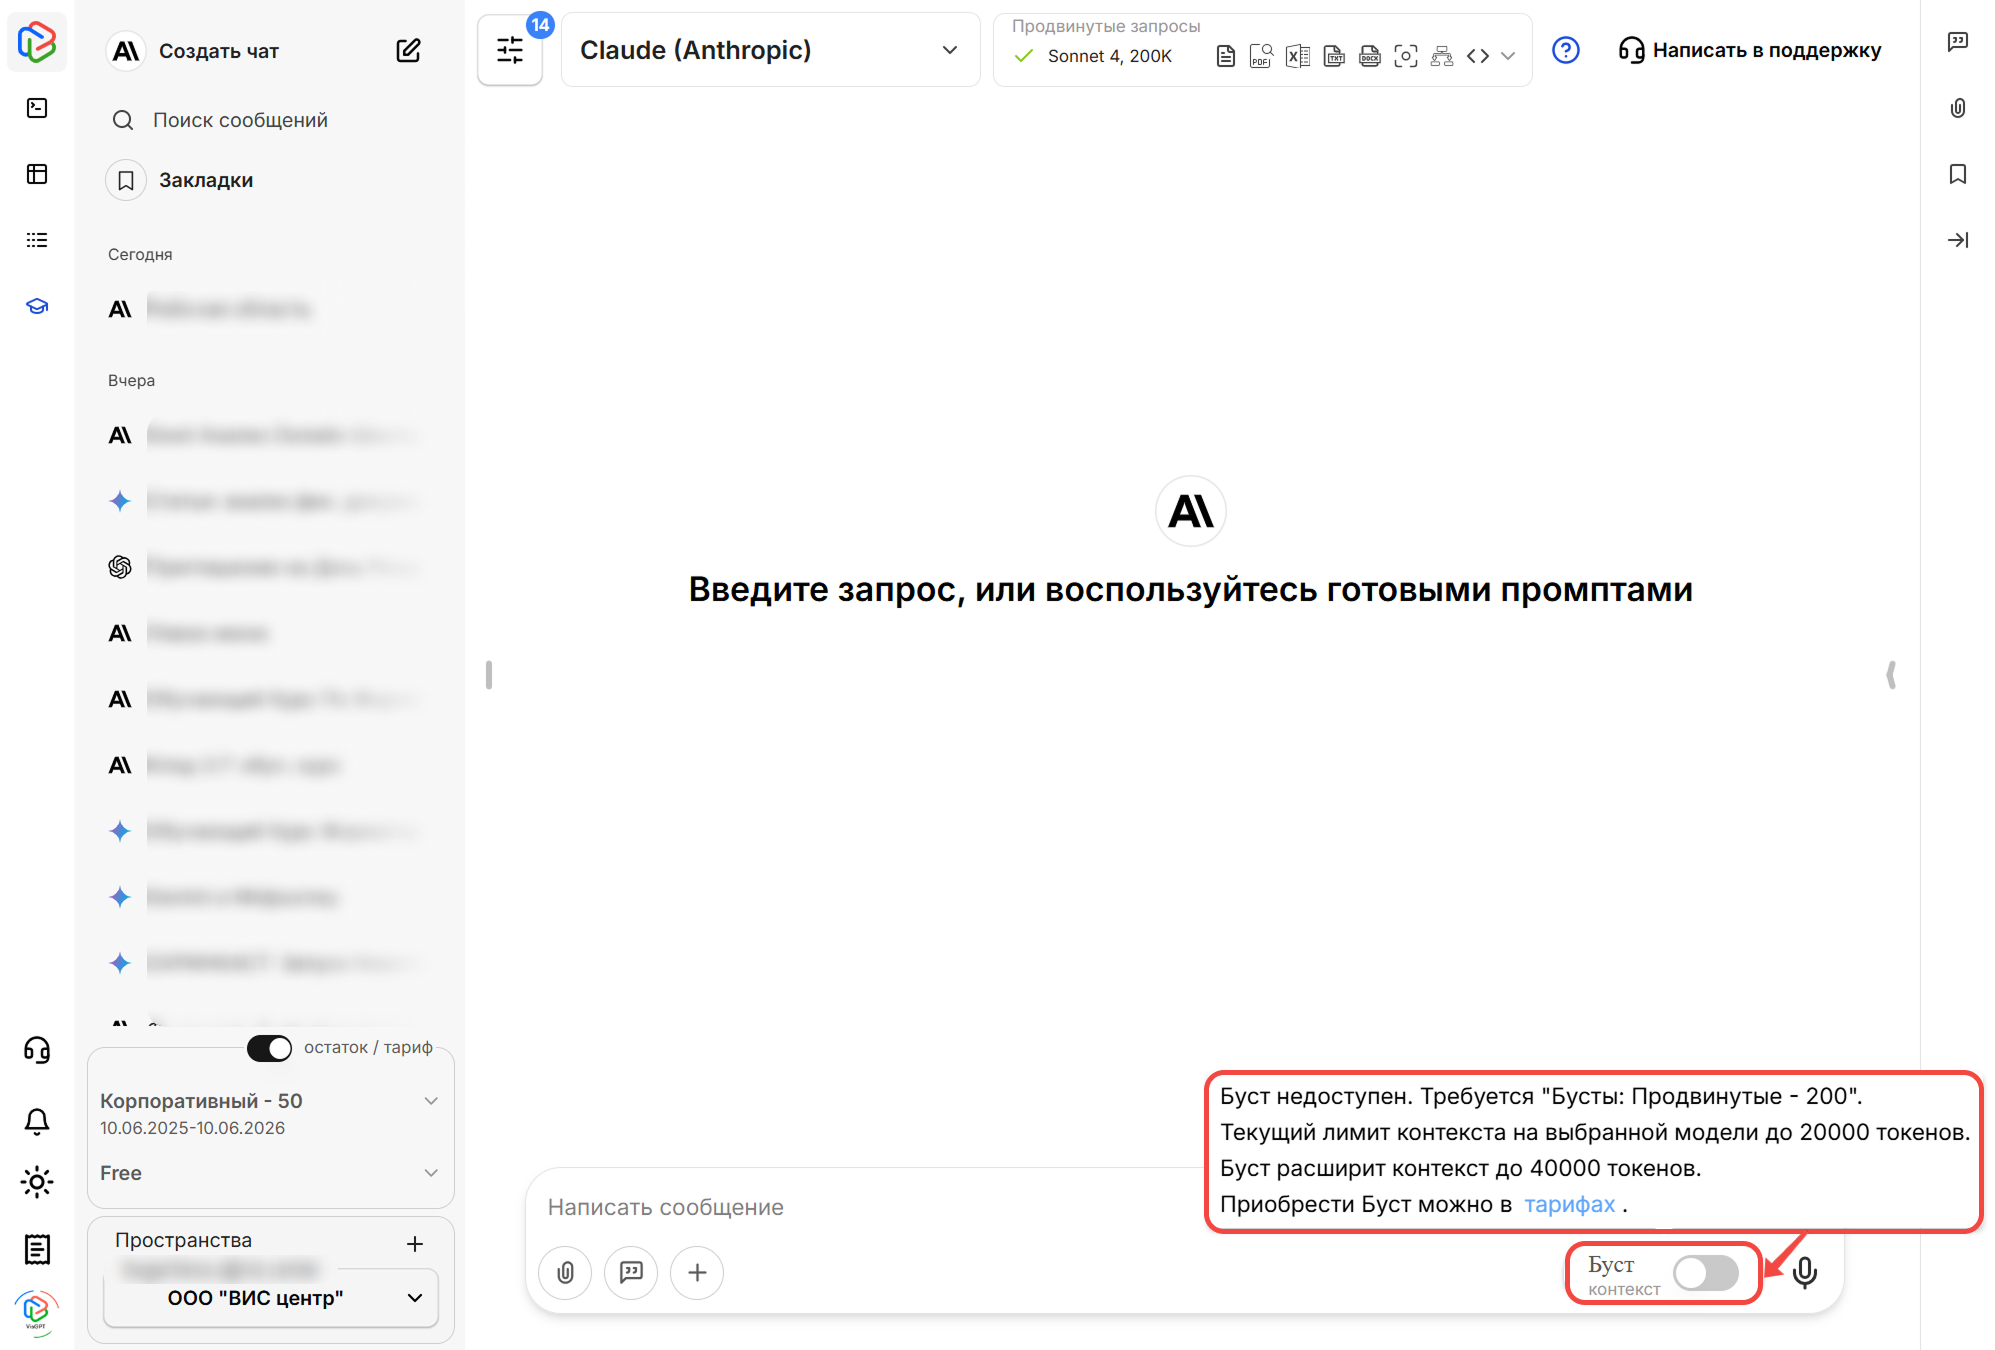Select the plain document file icon in toolbar
The image size is (1995, 1350).
click(x=1225, y=56)
